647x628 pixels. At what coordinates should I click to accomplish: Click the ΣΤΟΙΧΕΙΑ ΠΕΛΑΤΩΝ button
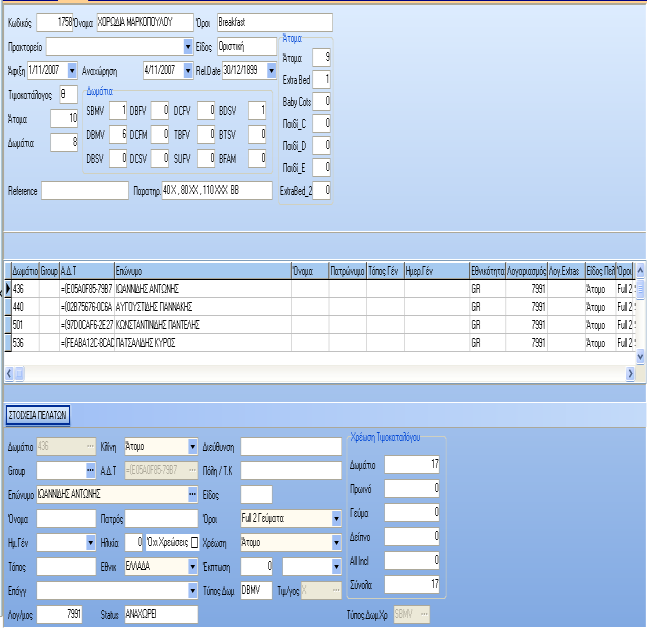[x=38, y=415]
